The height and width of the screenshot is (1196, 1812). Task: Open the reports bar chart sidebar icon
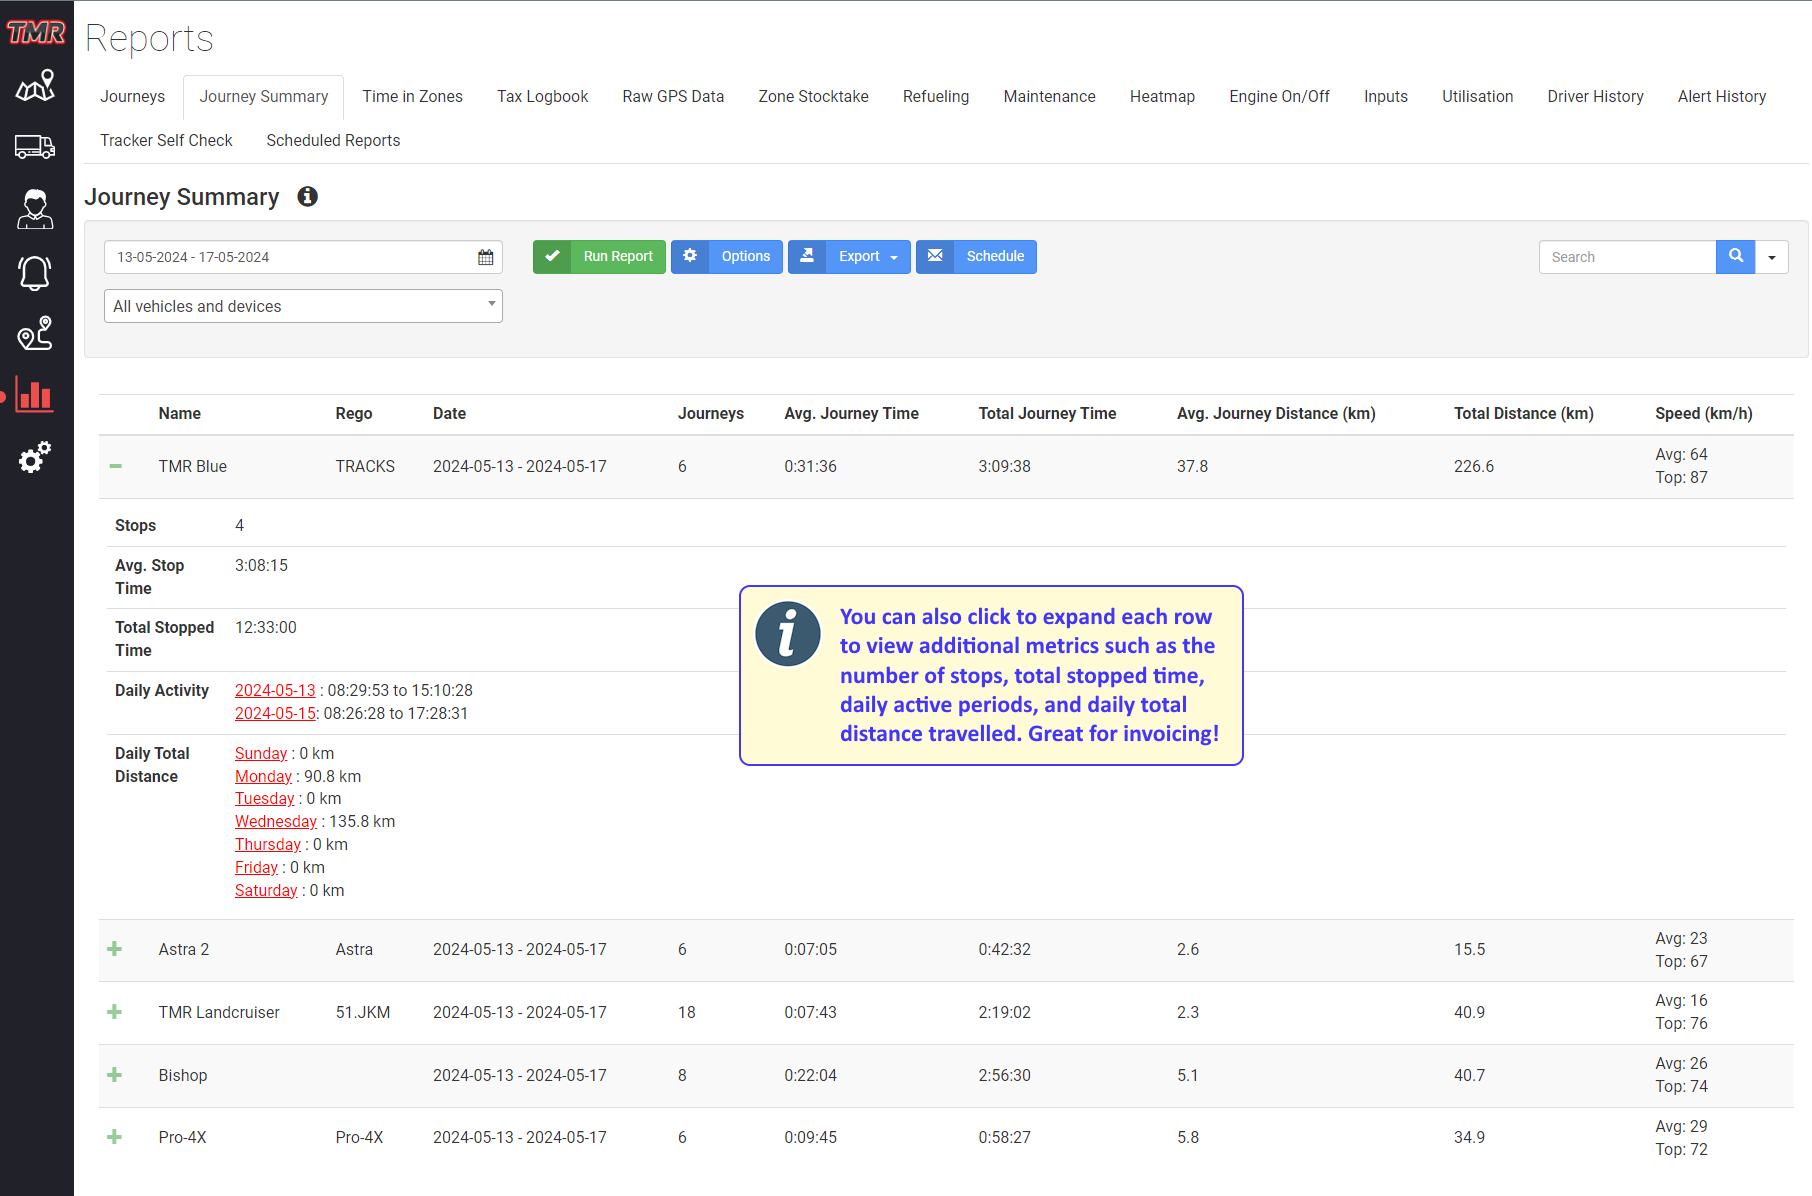[x=35, y=395]
